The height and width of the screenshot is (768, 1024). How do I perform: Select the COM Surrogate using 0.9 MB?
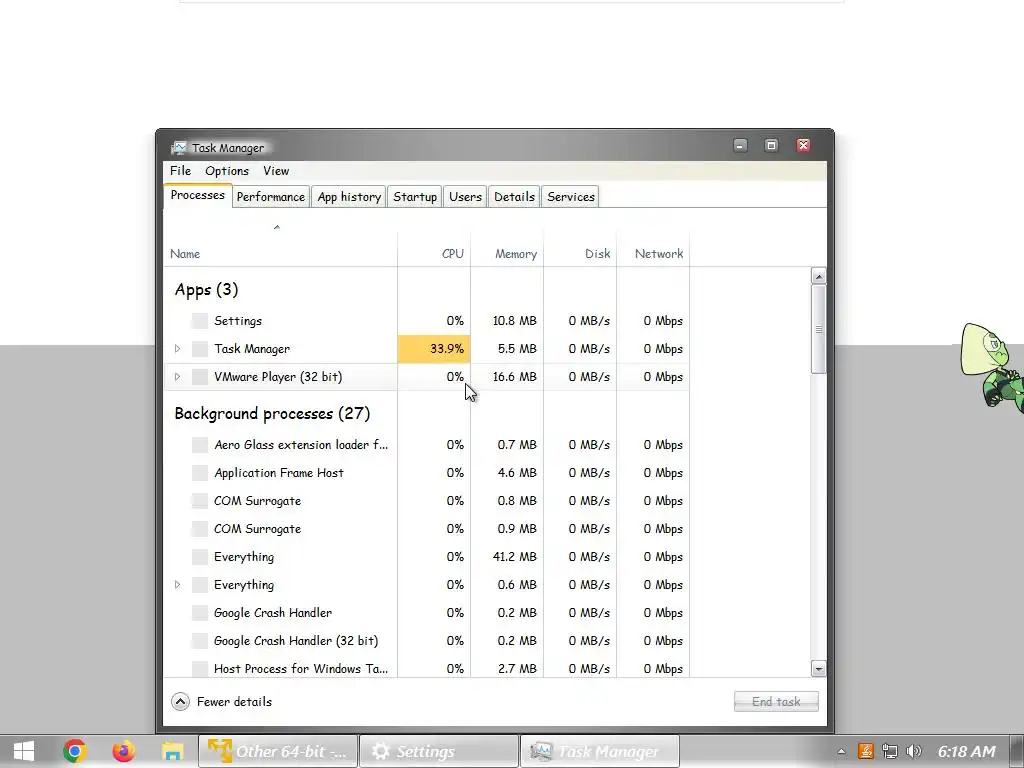pos(426,529)
